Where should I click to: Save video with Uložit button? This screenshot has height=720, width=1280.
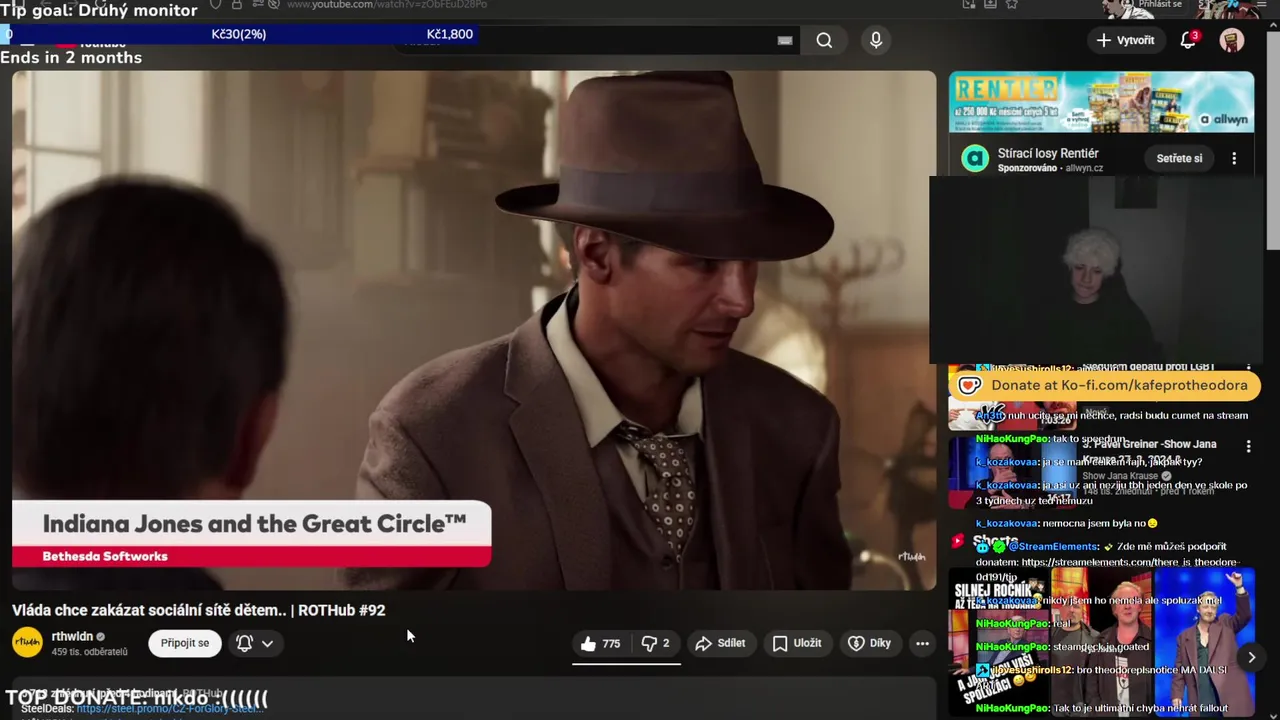(x=797, y=643)
